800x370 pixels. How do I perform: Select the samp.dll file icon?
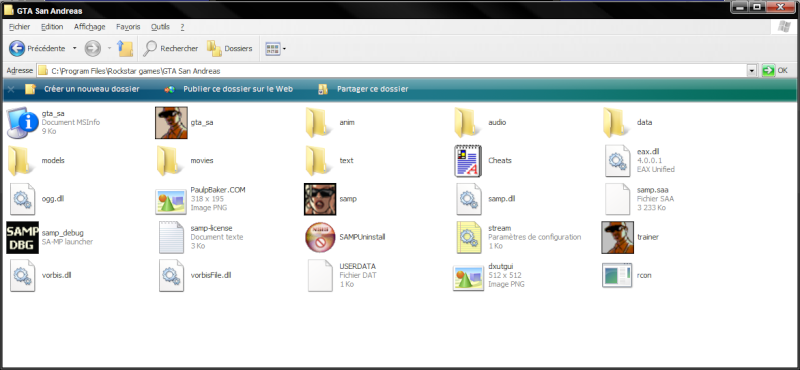[x=469, y=199]
